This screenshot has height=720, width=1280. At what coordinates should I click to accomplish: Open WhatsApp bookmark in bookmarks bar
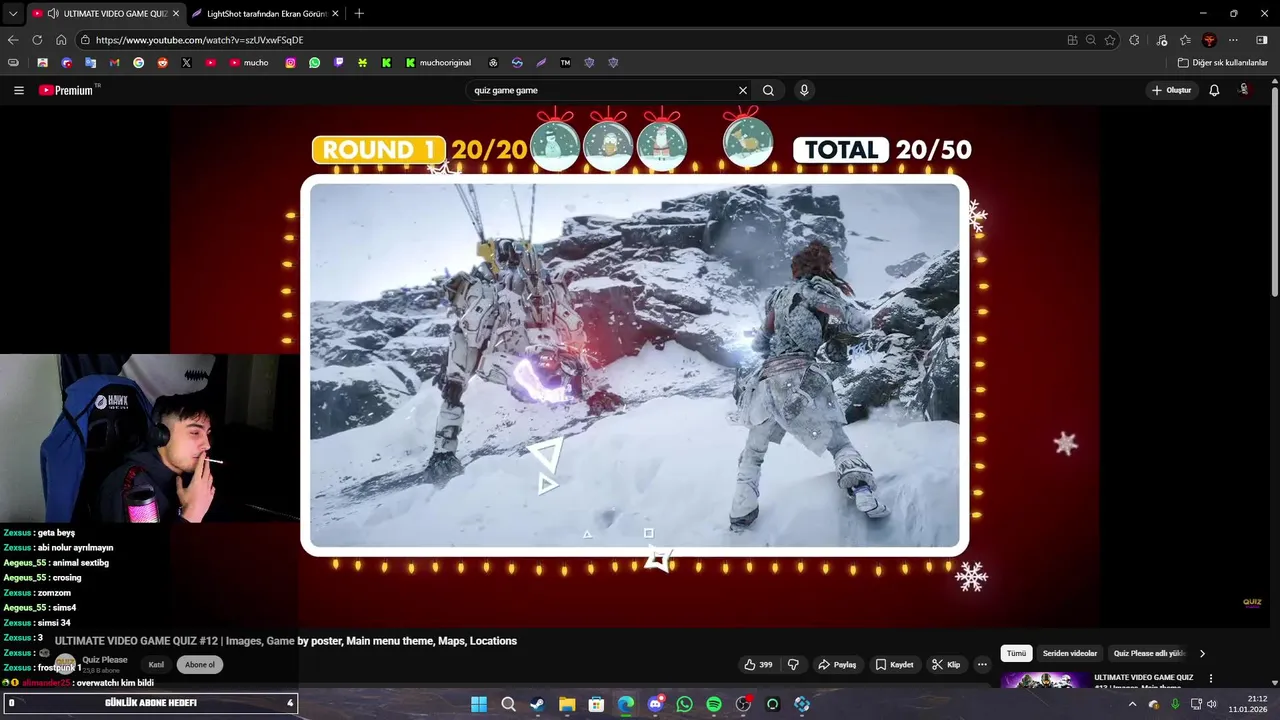pyautogui.click(x=314, y=62)
